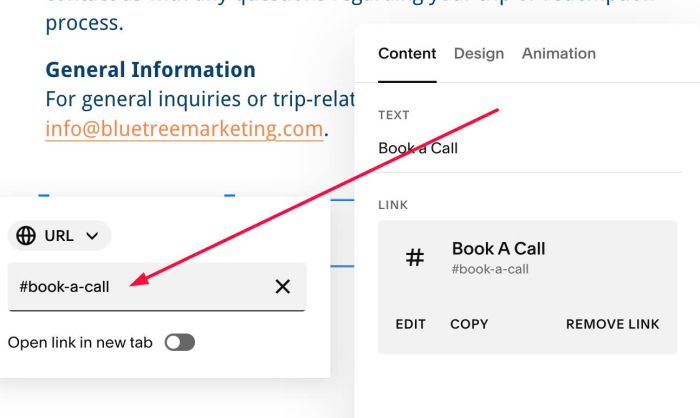Select the Content tab
The height and width of the screenshot is (418, 700).
point(407,54)
